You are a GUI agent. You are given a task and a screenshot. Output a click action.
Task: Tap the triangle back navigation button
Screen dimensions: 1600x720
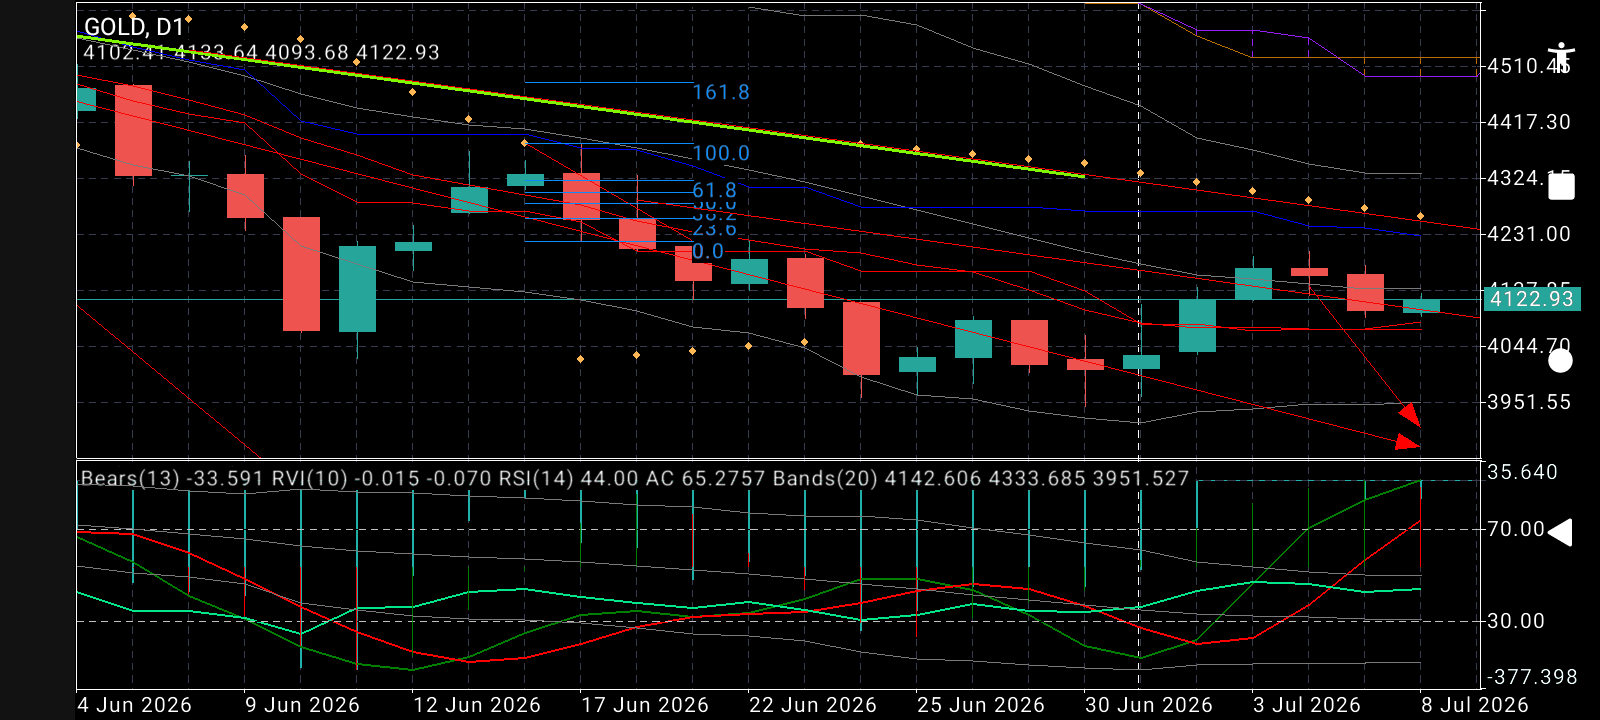1560,532
